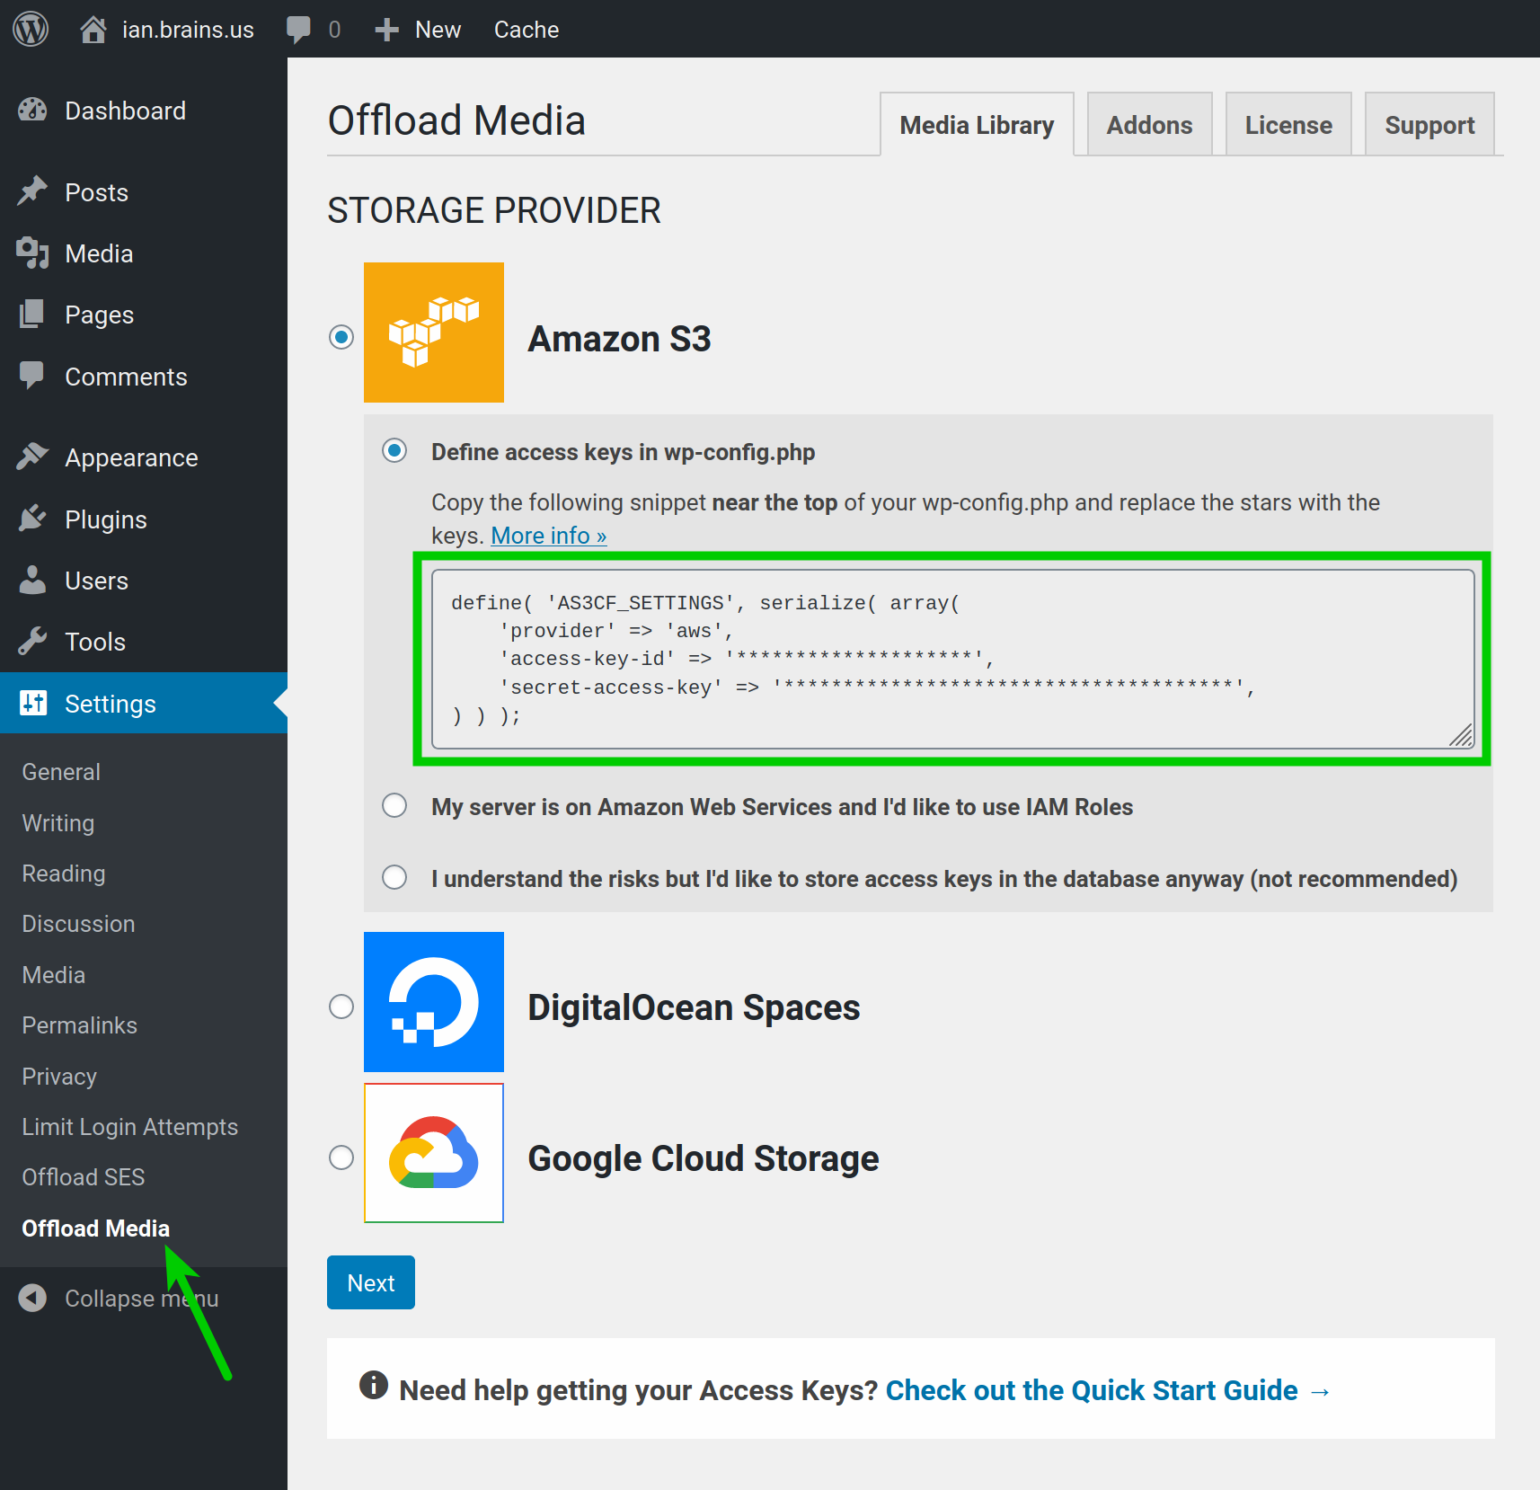Click the code box resize handle

pyautogui.click(x=1461, y=735)
